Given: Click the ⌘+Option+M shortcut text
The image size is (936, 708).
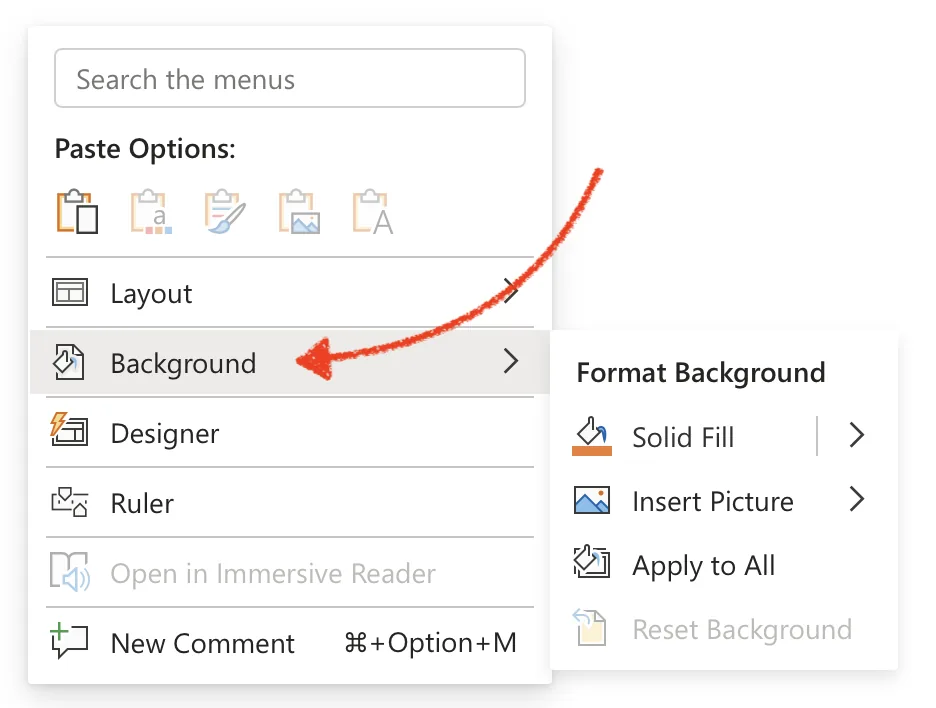Looking at the screenshot, I should tap(430, 643).
